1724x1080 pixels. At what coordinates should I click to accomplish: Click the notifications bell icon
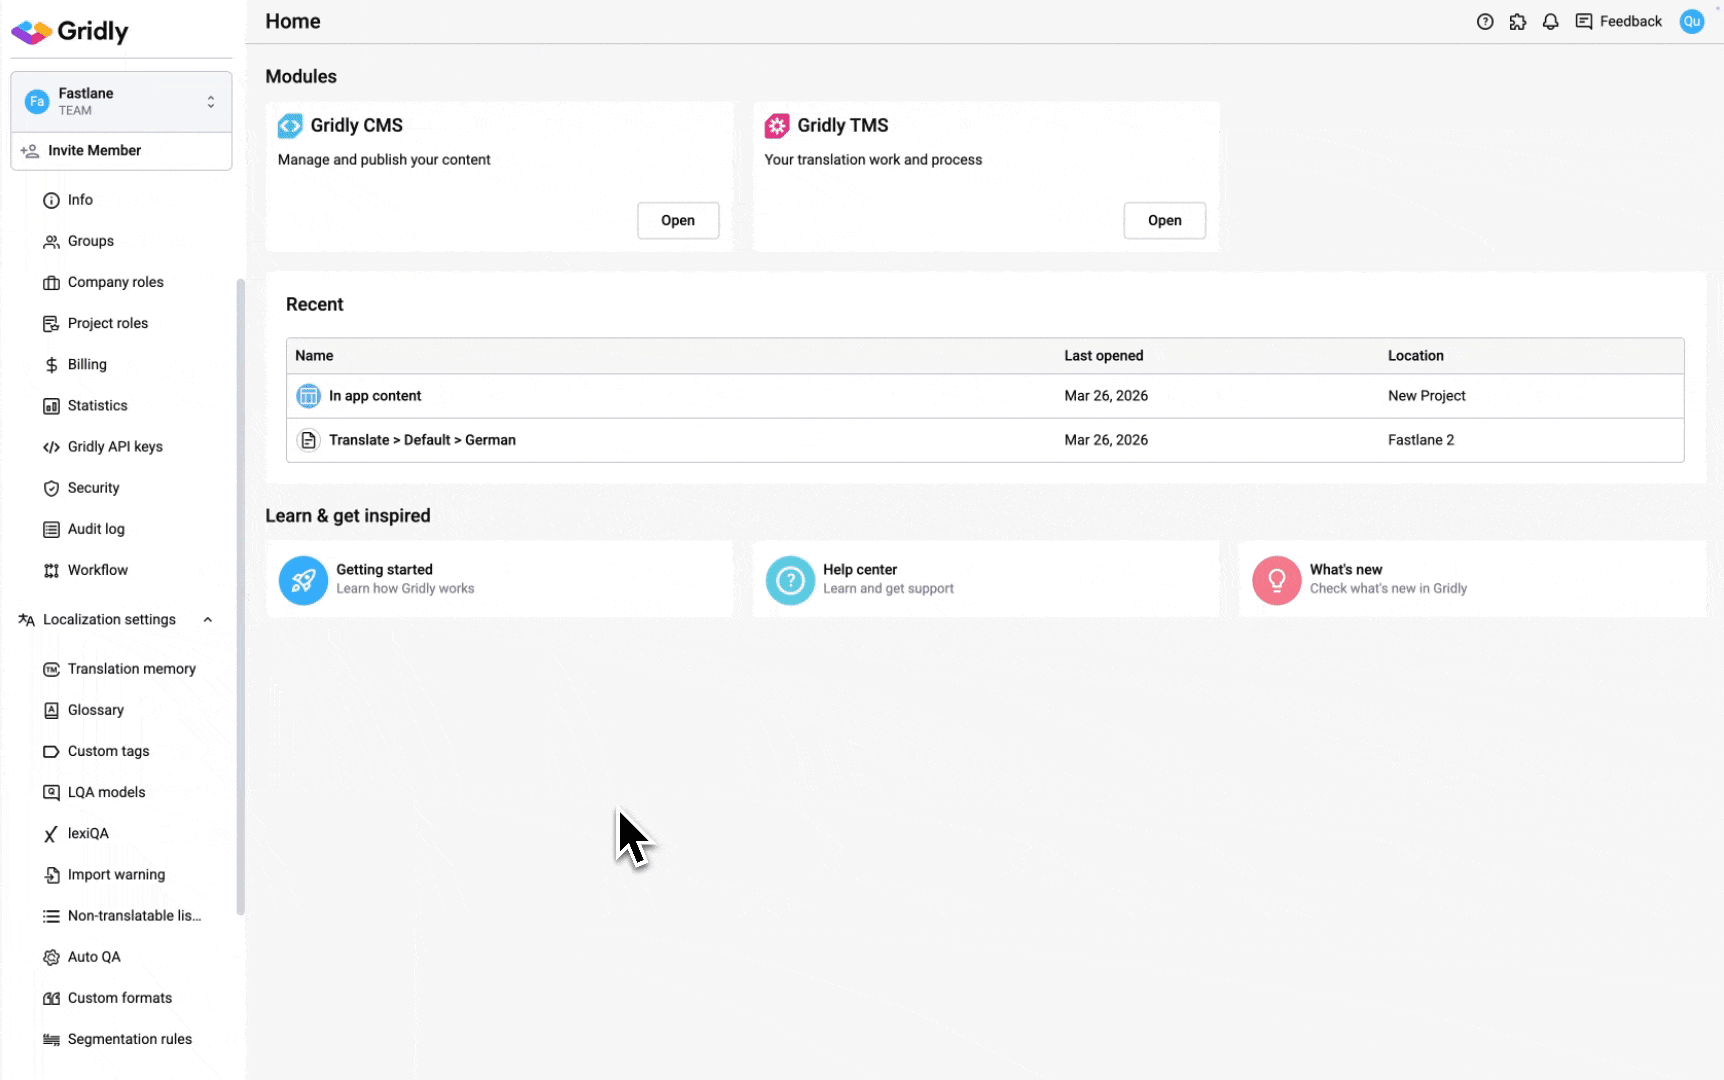point(1550,21)
